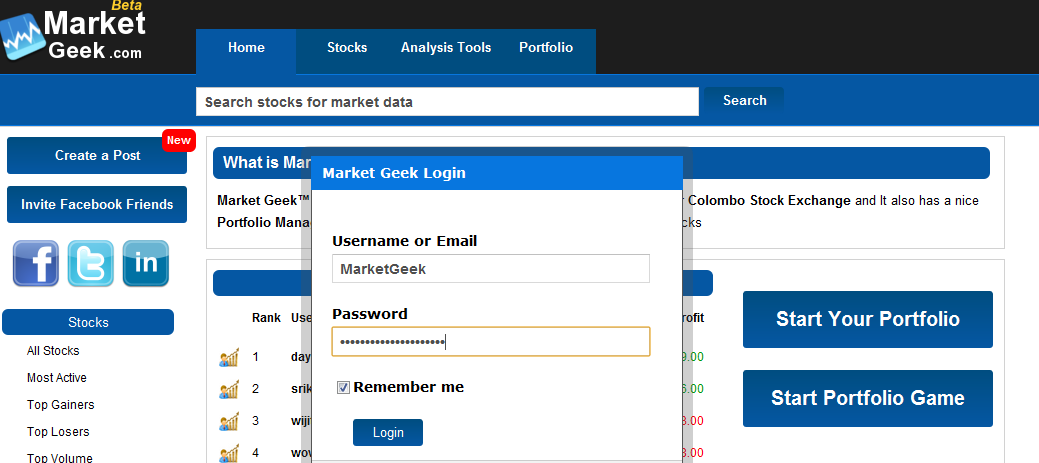Open Top Volume sidebar link
1039x463 pixels.
60,458
